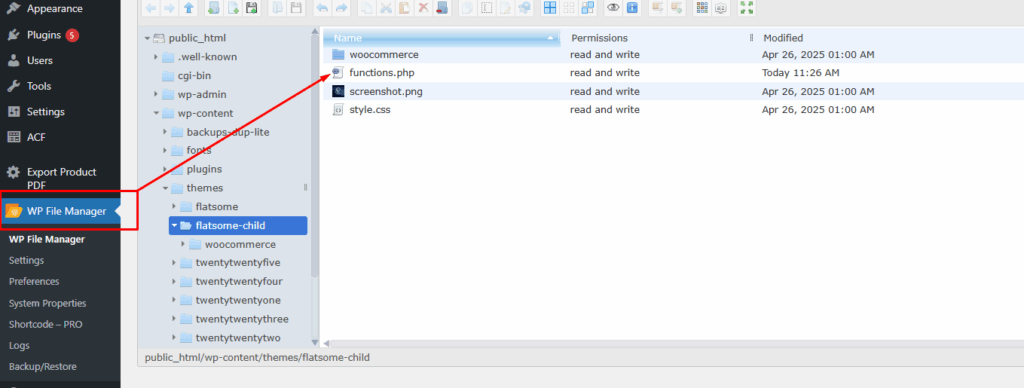This screenshot has width=1024, height=388.
Task: Select the fonts folder in tree
Action: 199,150
